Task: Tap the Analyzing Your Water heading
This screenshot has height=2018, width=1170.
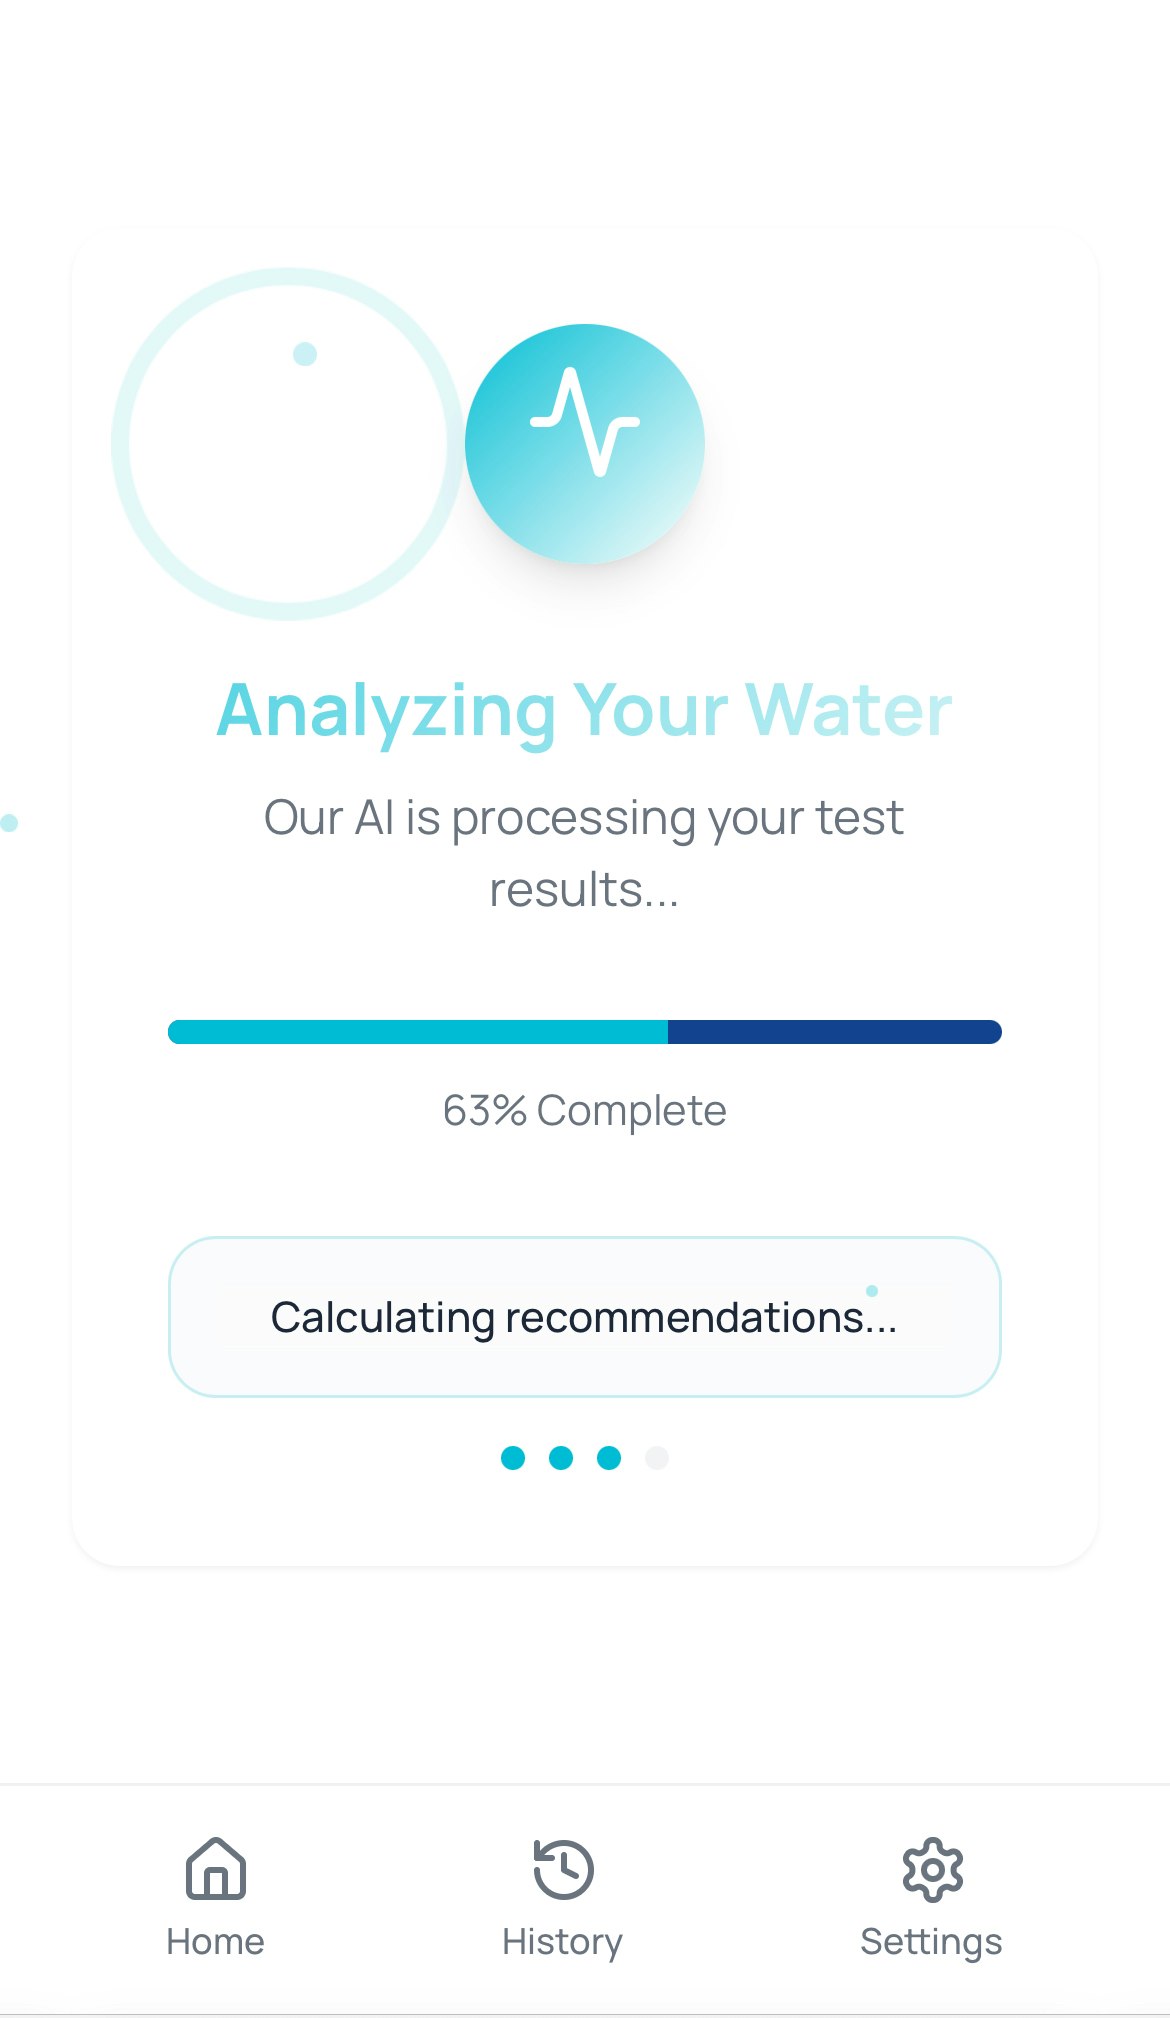Action: pyautogui.click(x=584, y=710)
